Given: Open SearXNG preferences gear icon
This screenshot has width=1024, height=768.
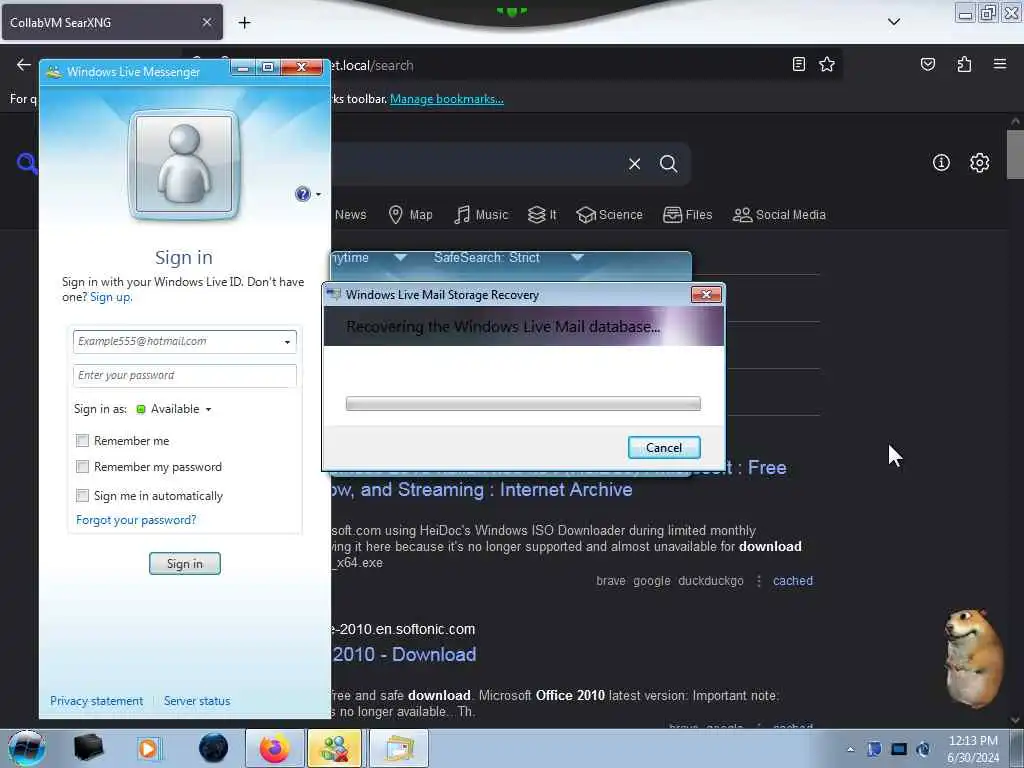Looking at the screenshot, I should (979, 163).
